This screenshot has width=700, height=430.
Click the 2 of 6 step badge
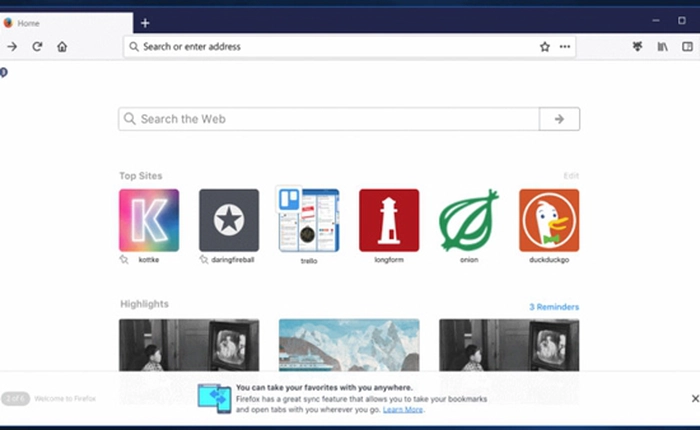click(16, 398)
